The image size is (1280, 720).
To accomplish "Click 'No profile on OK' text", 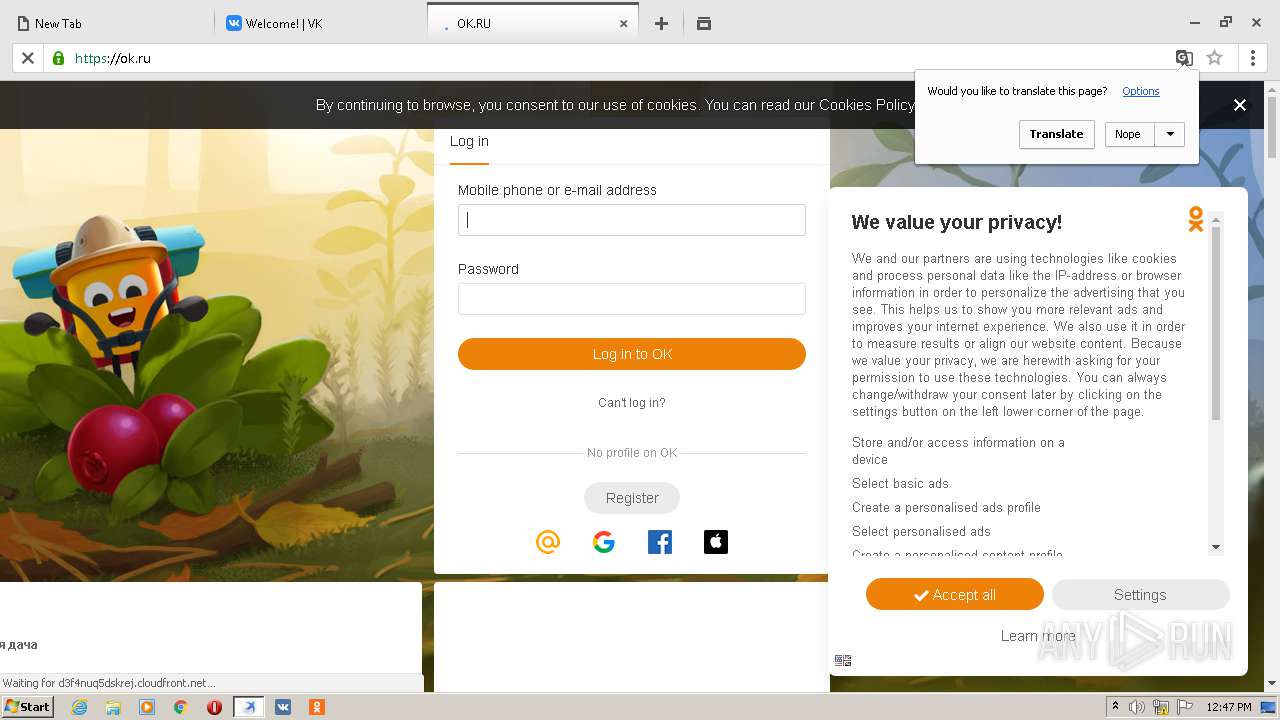I will point(632,453).
